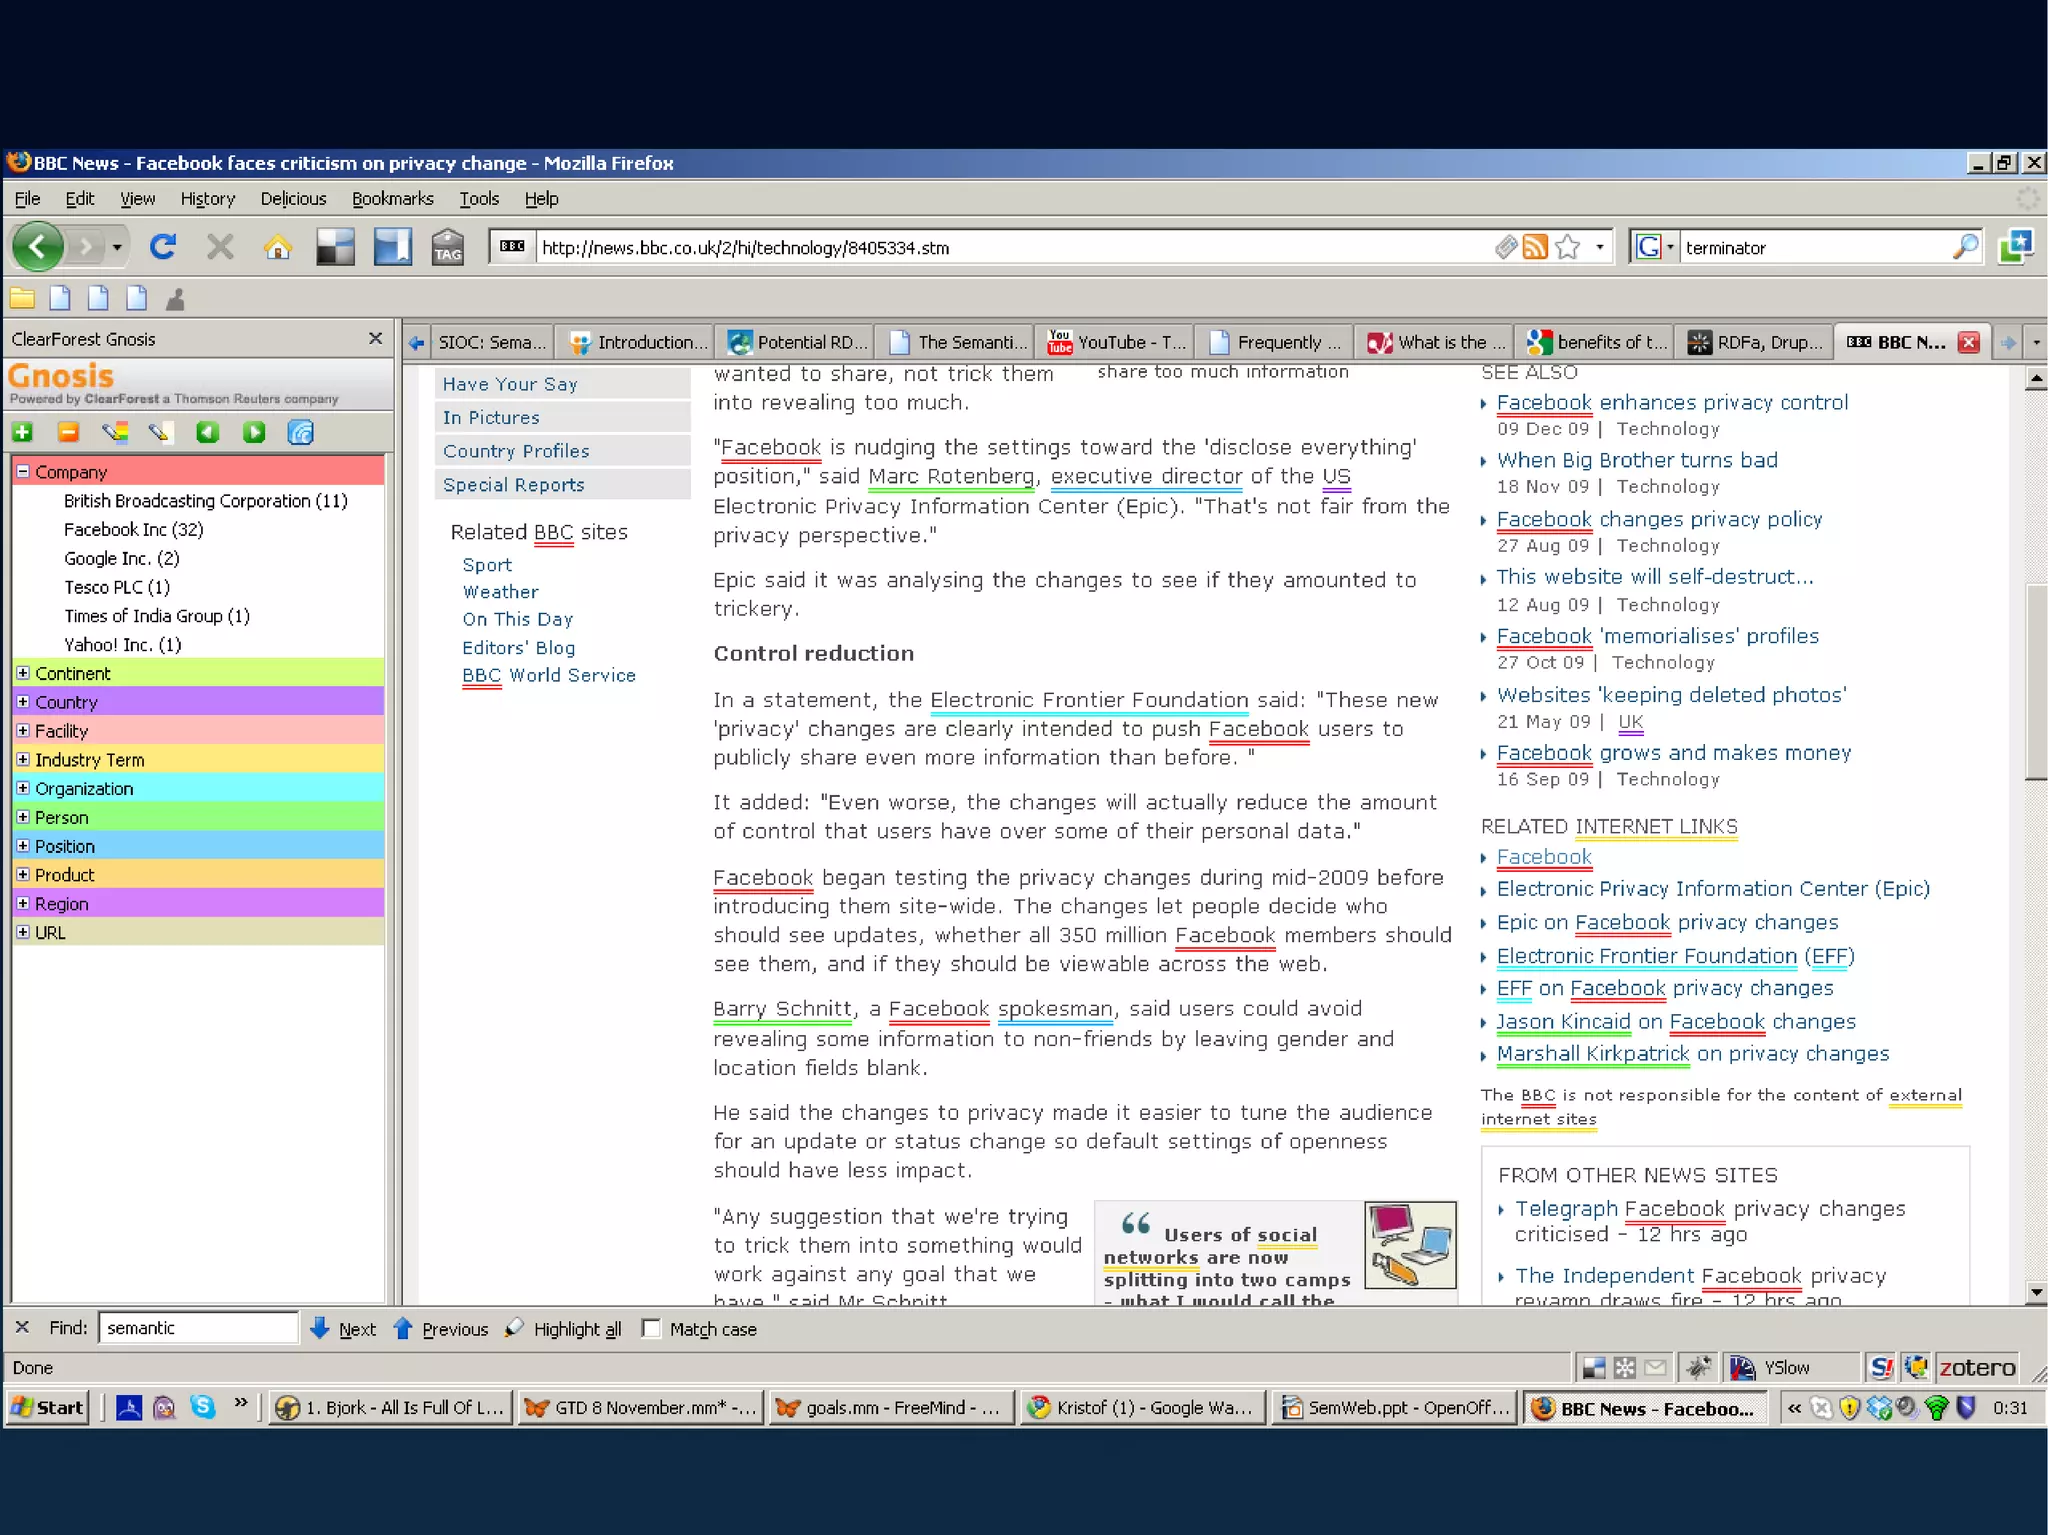Image resolution: width=2048 pixels, height=1535 pixels.
Task: Close the ClearForest Gnosis sidebar
Action: [375, 339]
